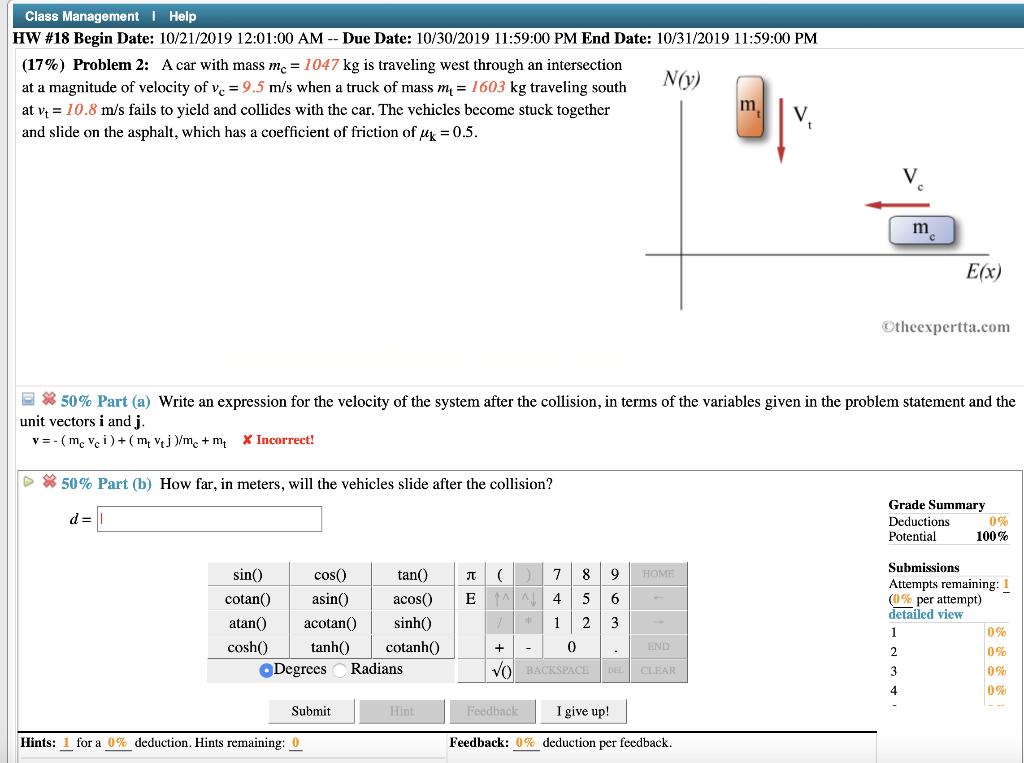This screenshot has height=763, width=1024.
Task: Click the Submit button
Action: pyautogui.click(x=310, y=711)
